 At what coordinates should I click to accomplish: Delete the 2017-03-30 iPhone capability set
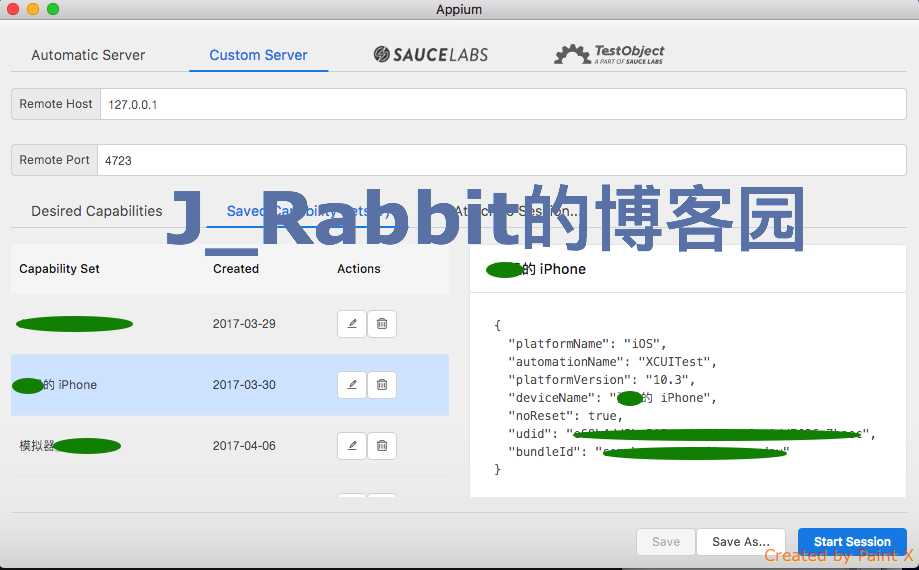coord(382,385)
